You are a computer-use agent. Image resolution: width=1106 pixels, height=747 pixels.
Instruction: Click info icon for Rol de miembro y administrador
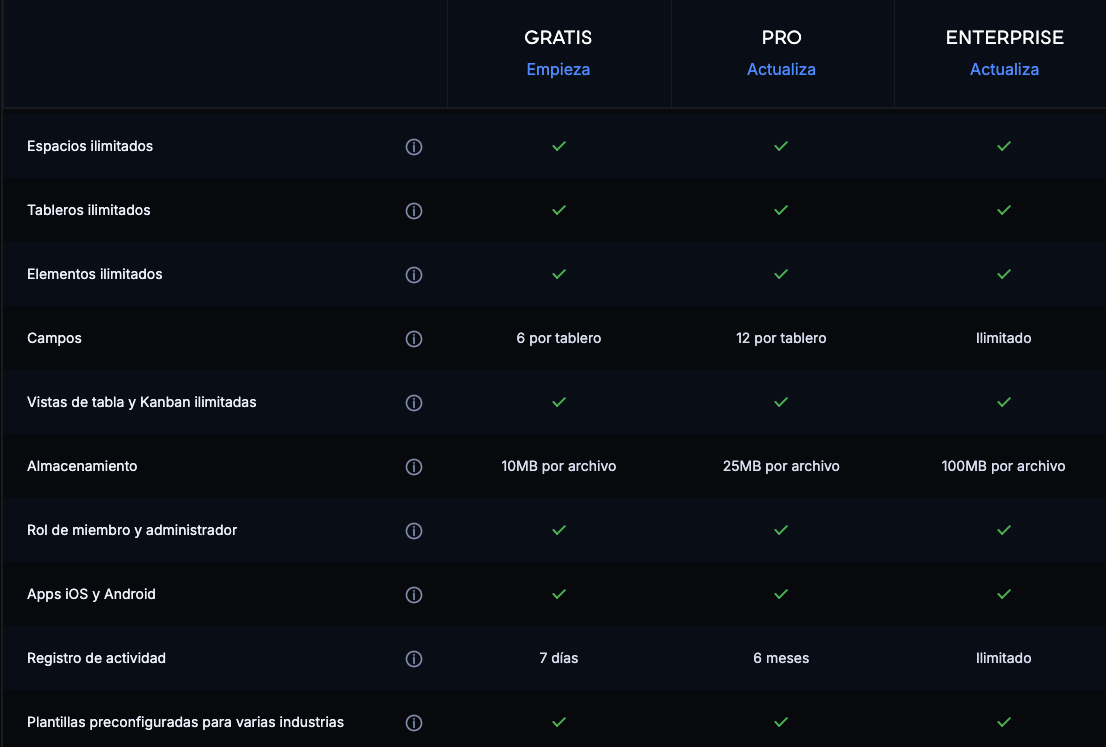coord(414,531)
